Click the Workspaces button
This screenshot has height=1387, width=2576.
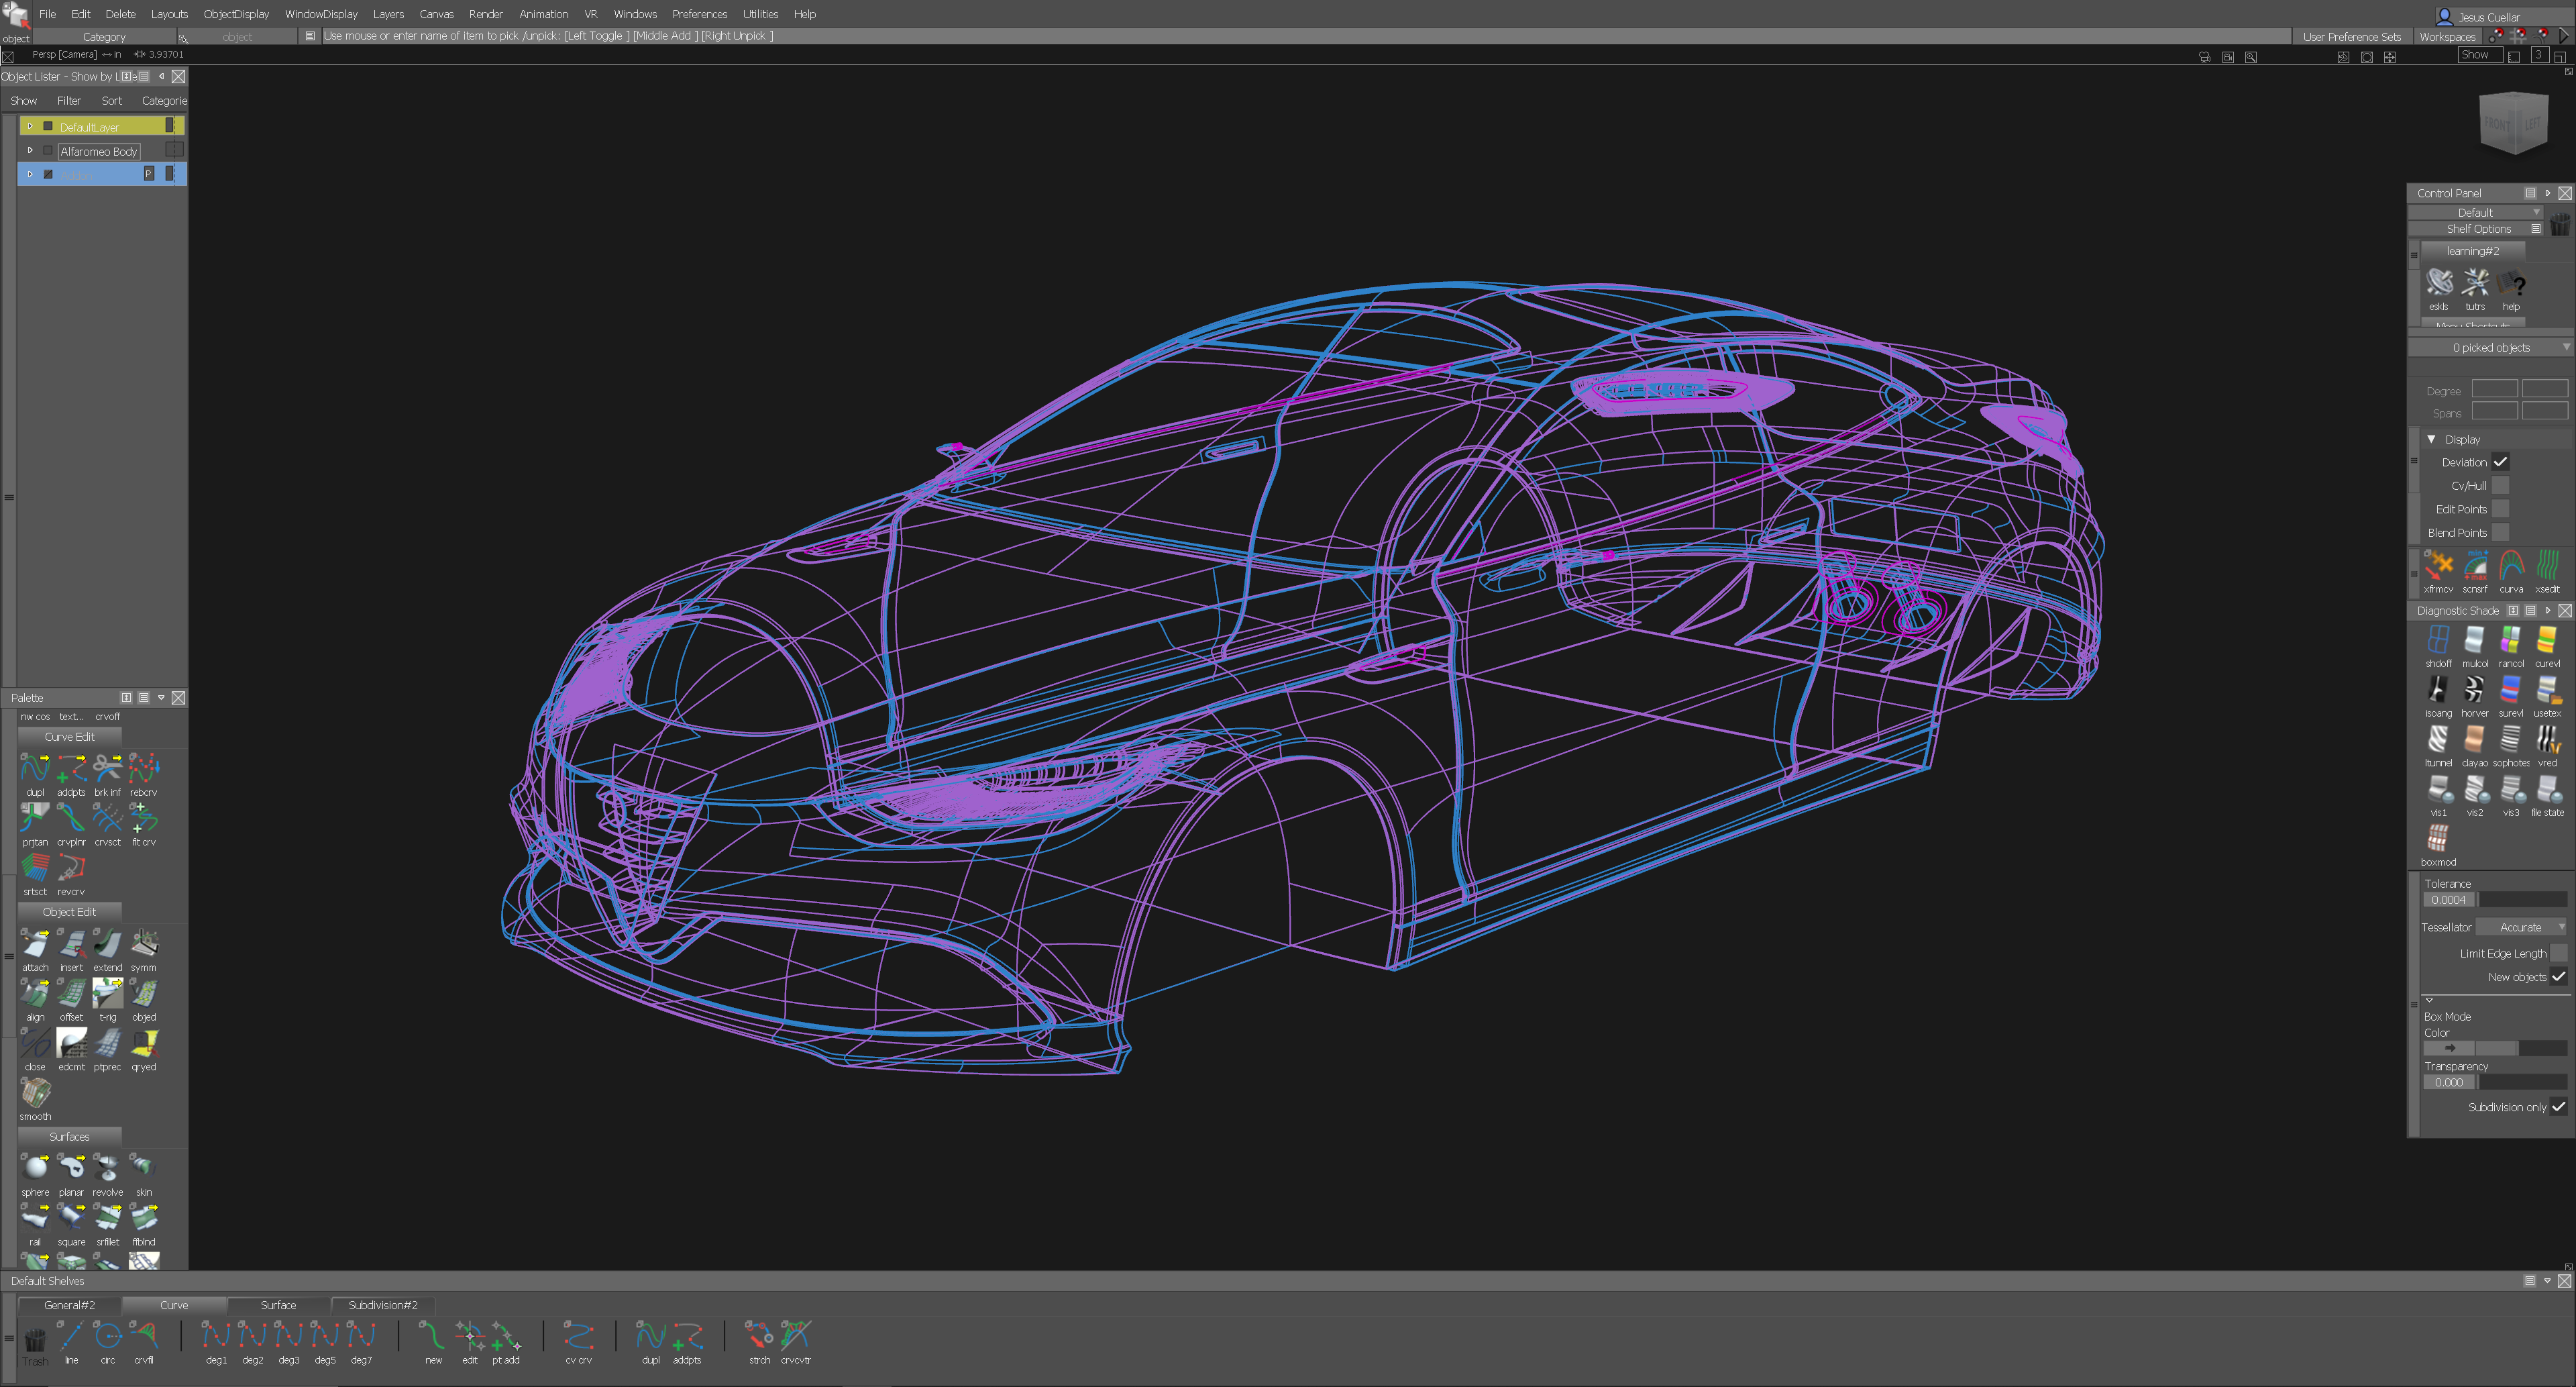point(2447,37)
